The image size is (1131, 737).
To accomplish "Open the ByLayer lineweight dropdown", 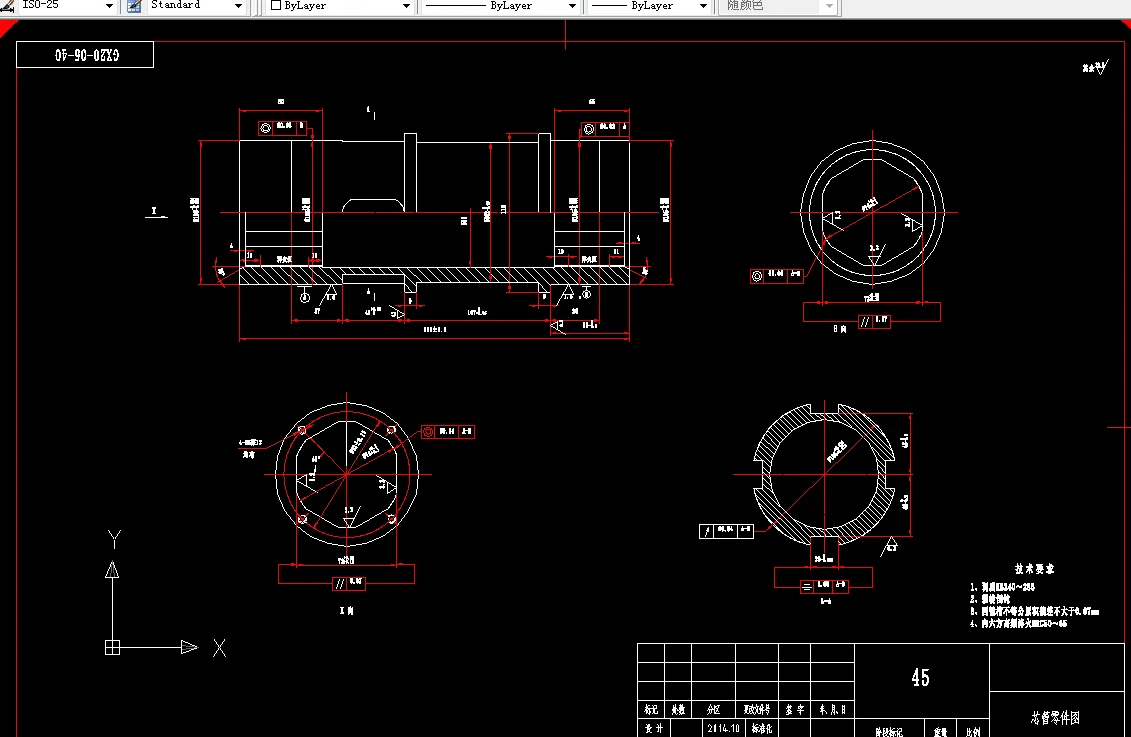I will (703, 6).
